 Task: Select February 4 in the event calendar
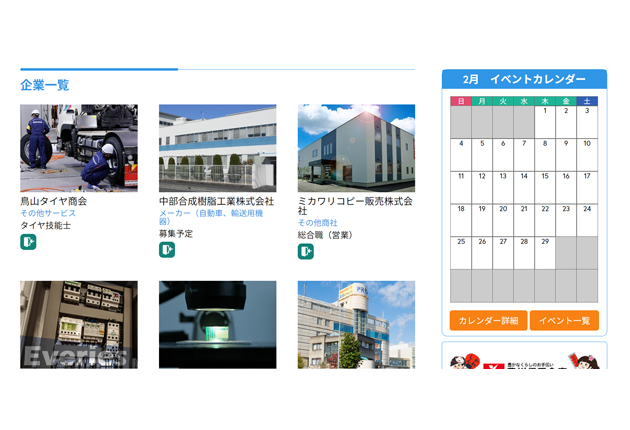coord(461,155)
